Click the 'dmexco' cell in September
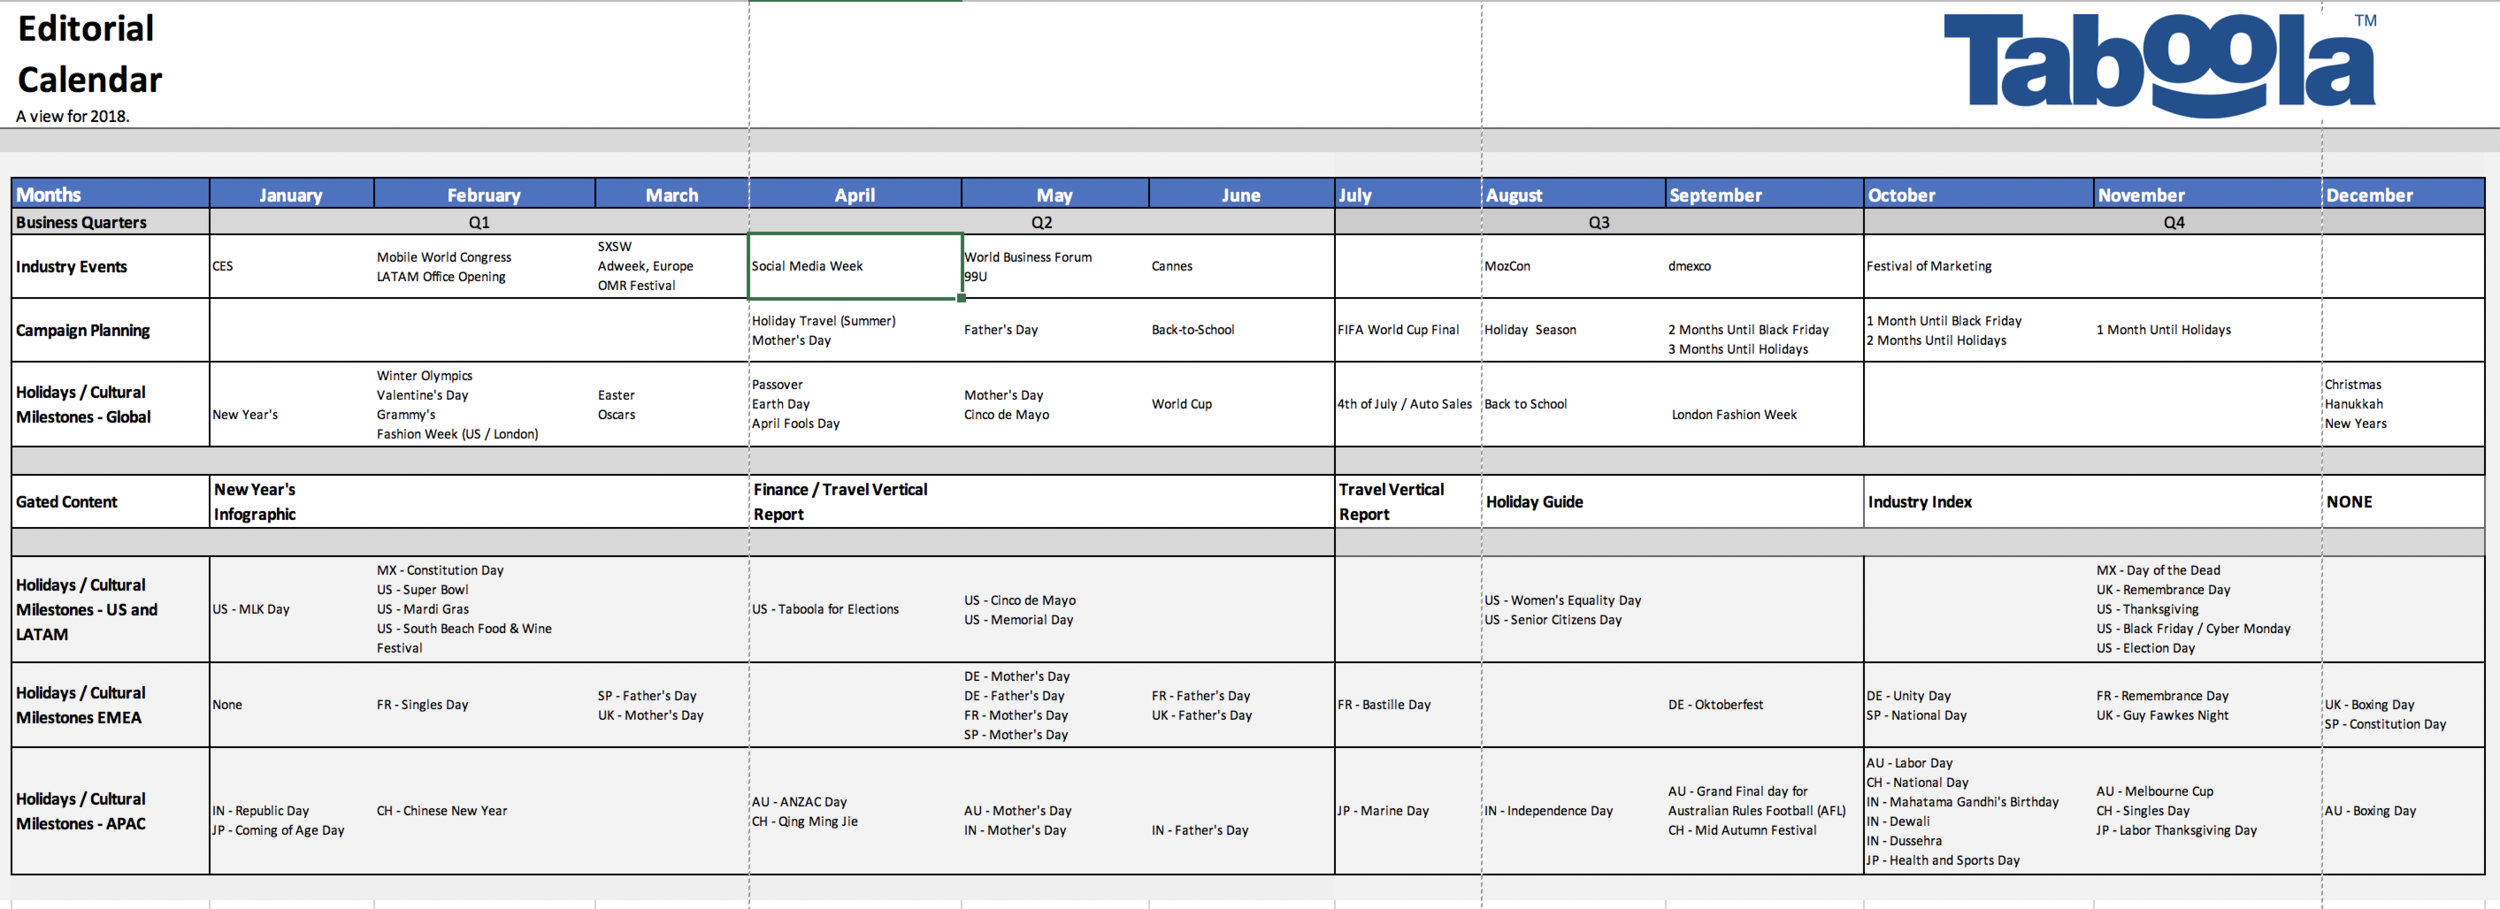This screenshot has height=909, width=2500. point(1764,266)
